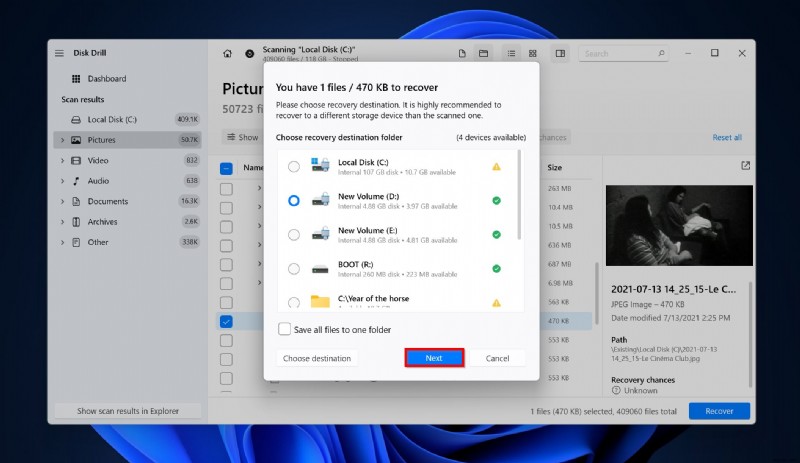Expand the Archives tree item
800x463 pixels.
(63, 222)
